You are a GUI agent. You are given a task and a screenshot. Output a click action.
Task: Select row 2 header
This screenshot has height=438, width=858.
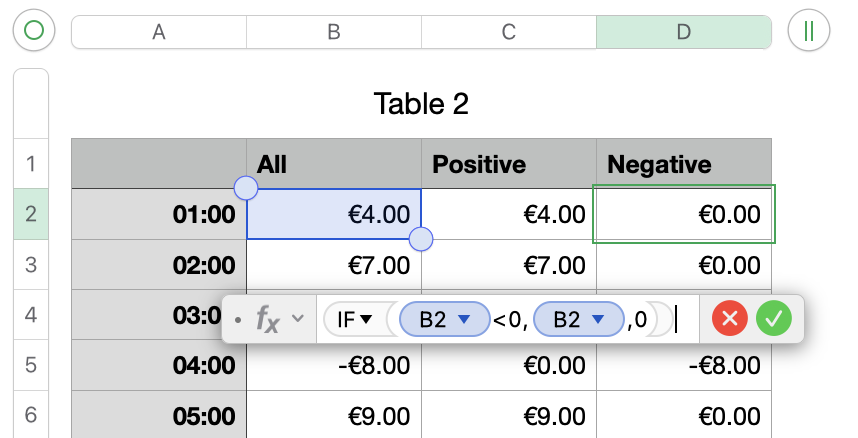[x=30, y=213]
